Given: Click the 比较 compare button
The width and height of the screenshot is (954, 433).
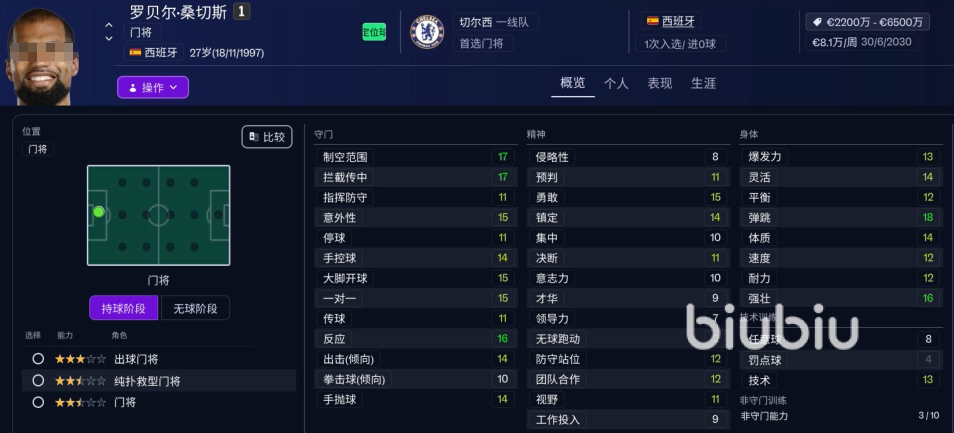Looking at the screenshot, I should point(267,137).
